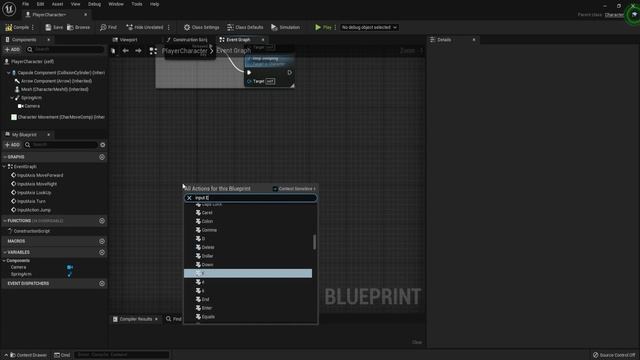
Task: Choose the highlighted E key event
Action: coord(248,273)
